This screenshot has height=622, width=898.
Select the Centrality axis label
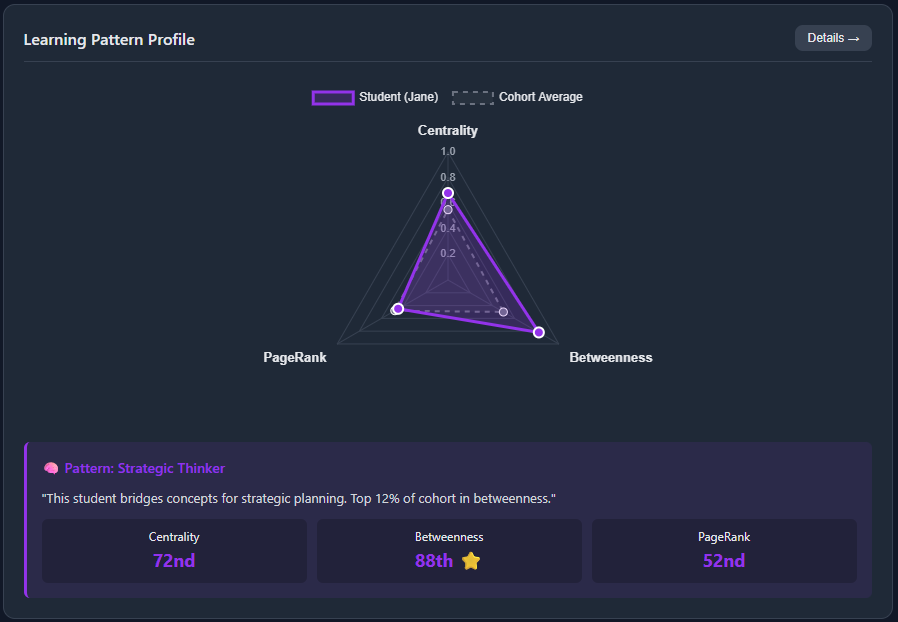[447, 130]
